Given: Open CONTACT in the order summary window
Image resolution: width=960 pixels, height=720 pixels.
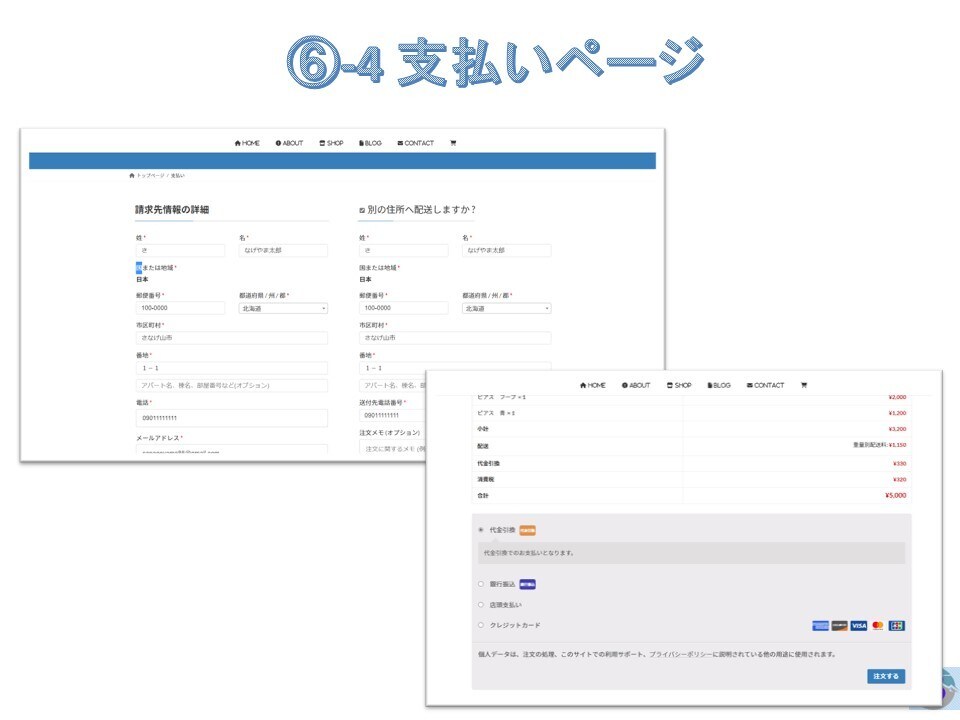Looking at the screenshot, I should pyautogui.click(x=765, y=386).
